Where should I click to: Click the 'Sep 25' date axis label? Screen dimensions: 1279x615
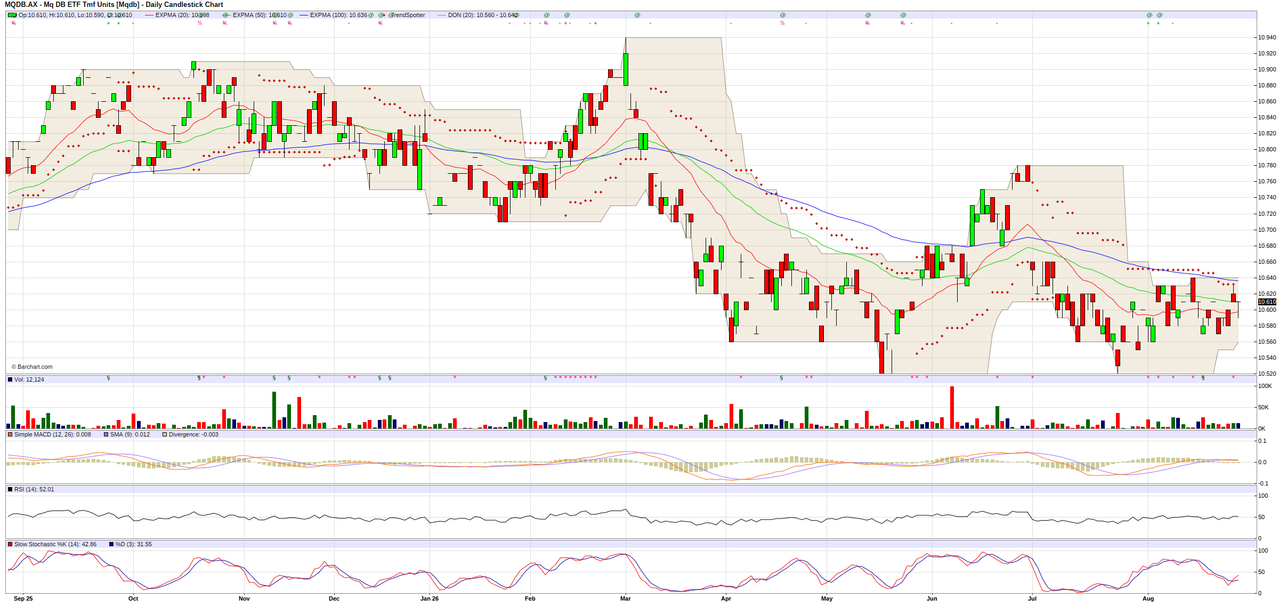pyautogui.click(x=23, y=598)
